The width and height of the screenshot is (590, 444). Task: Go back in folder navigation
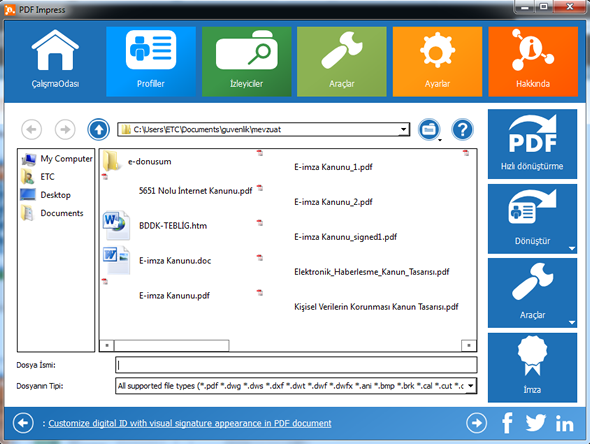click(x=32, y=129)
